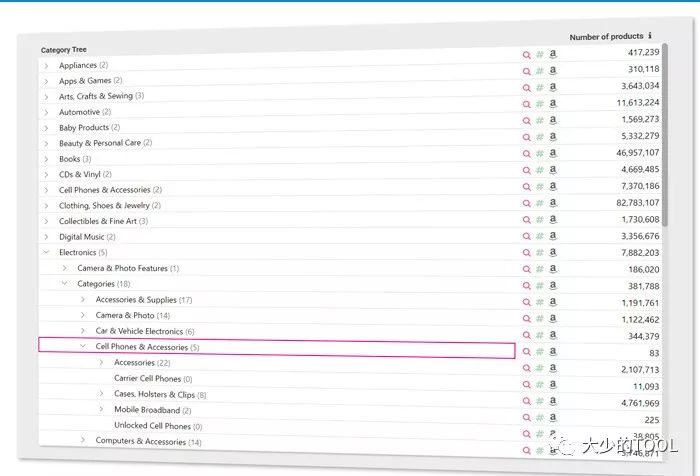Image resolution: width=700 pixels, height=476 pixels.
Task: Collapse highlighted Cell Phones & Accessories (5)
Action: pos(83,346)
